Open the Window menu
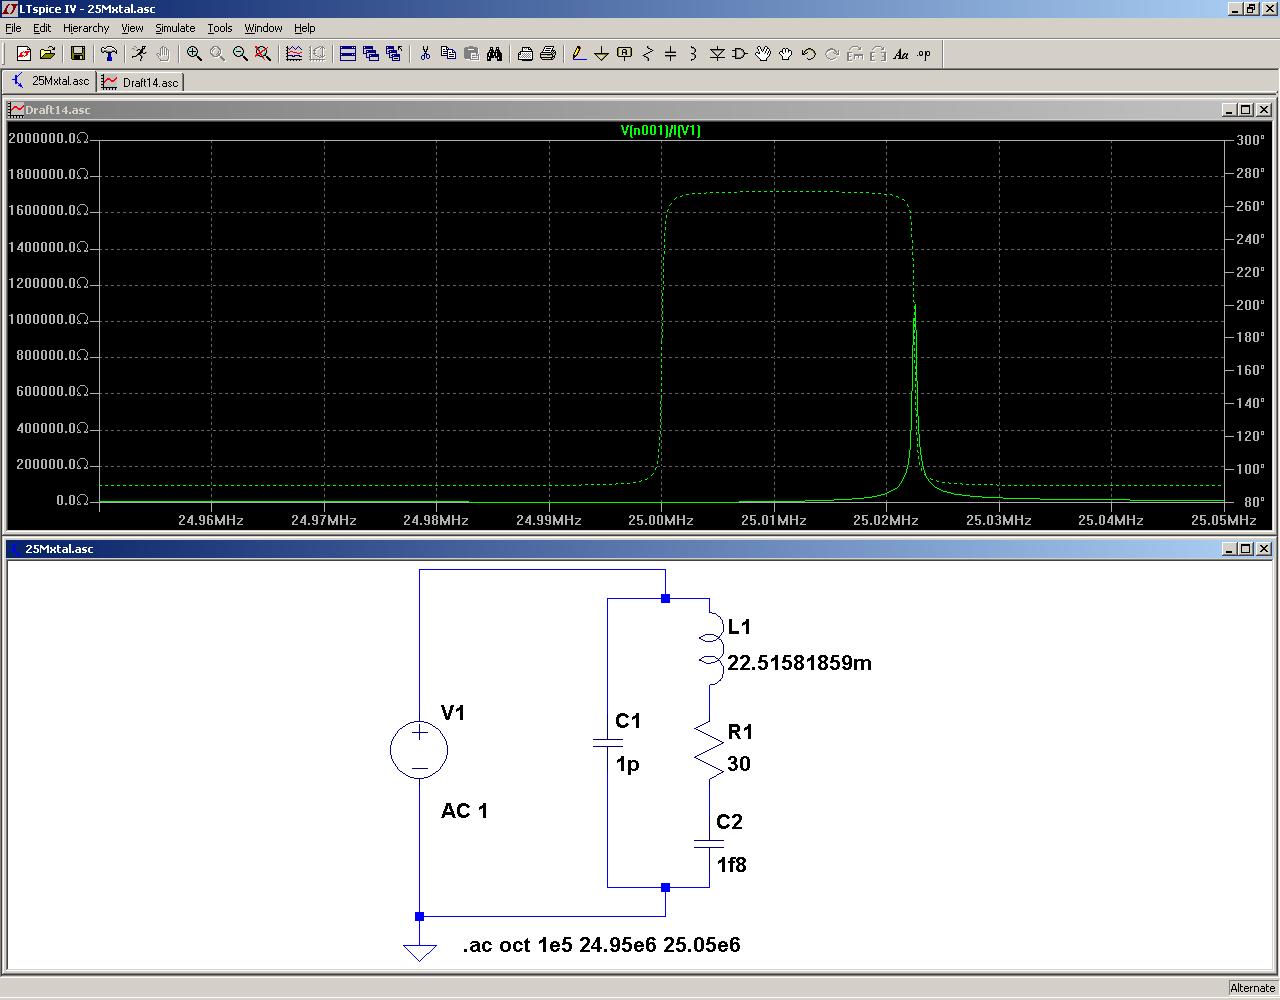Screen dimensions: 1280x1000 [263, 28]
